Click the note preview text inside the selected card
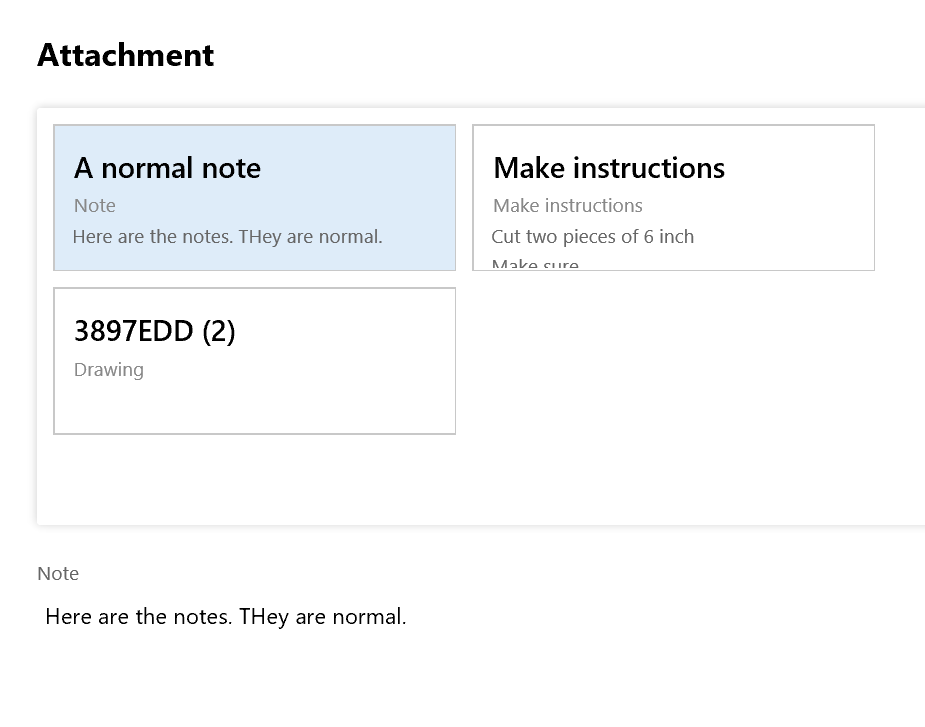Image resolution: width=925 pixels, height=727 pixels. (x=227, y=236)
